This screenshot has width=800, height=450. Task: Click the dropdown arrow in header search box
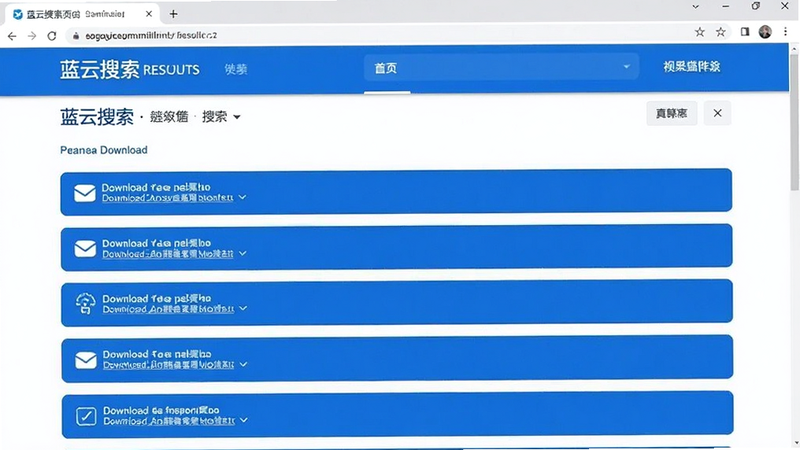pyautogui.click(x=627, y=67)
